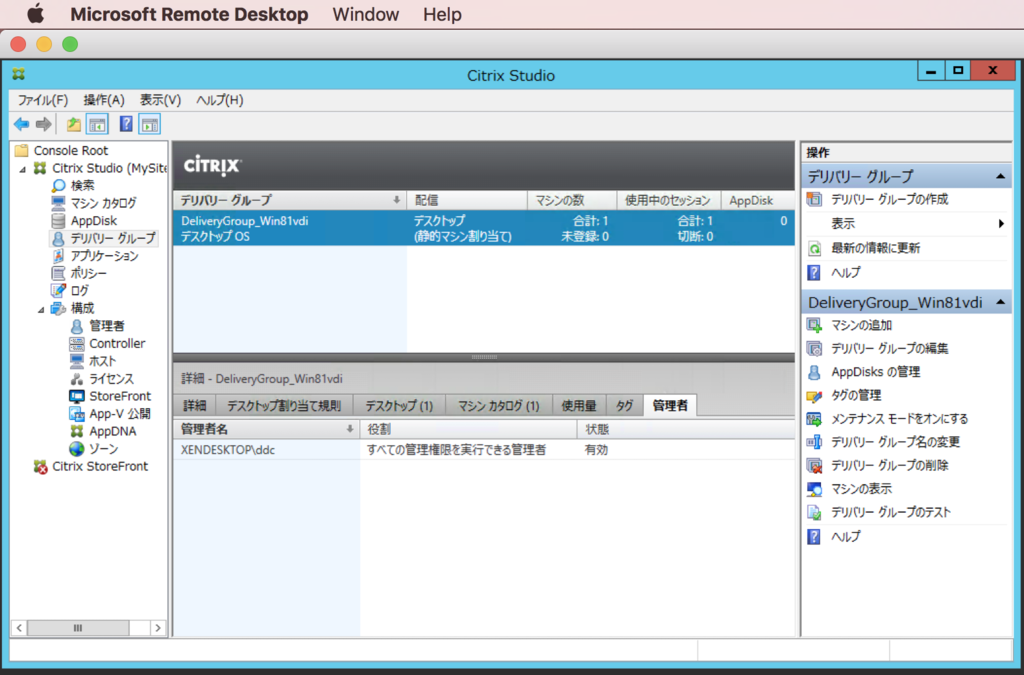Click the toolbar Forward arrow icon
This screenshot has height=675, width=1024.
pos(44,124)
